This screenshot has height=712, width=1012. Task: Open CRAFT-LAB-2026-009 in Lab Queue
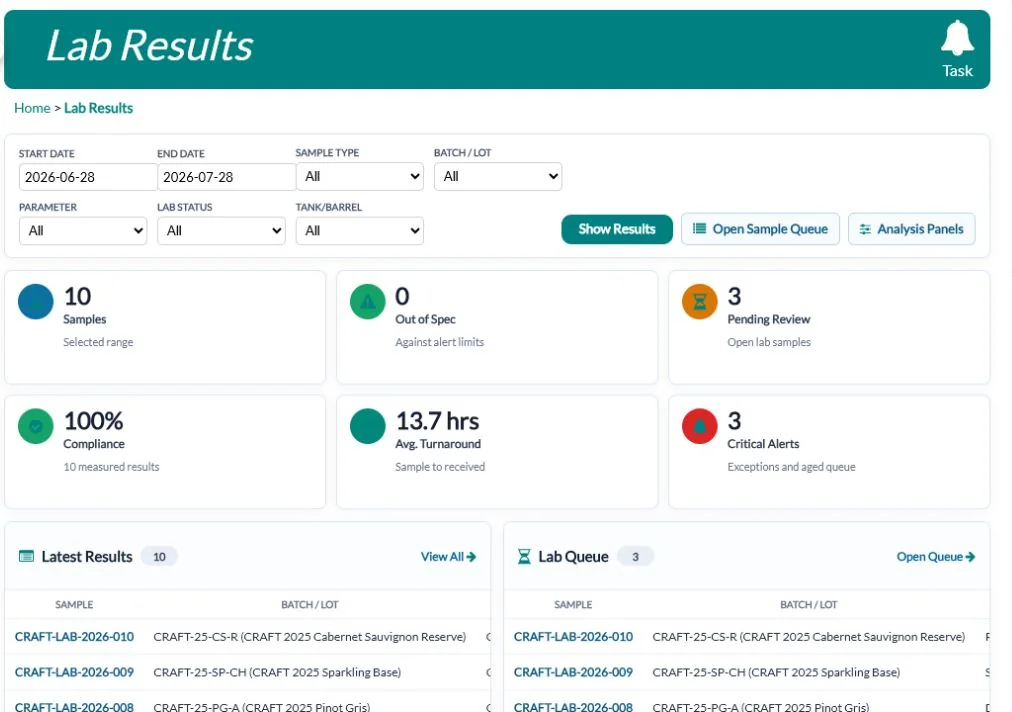pos(573,672)
